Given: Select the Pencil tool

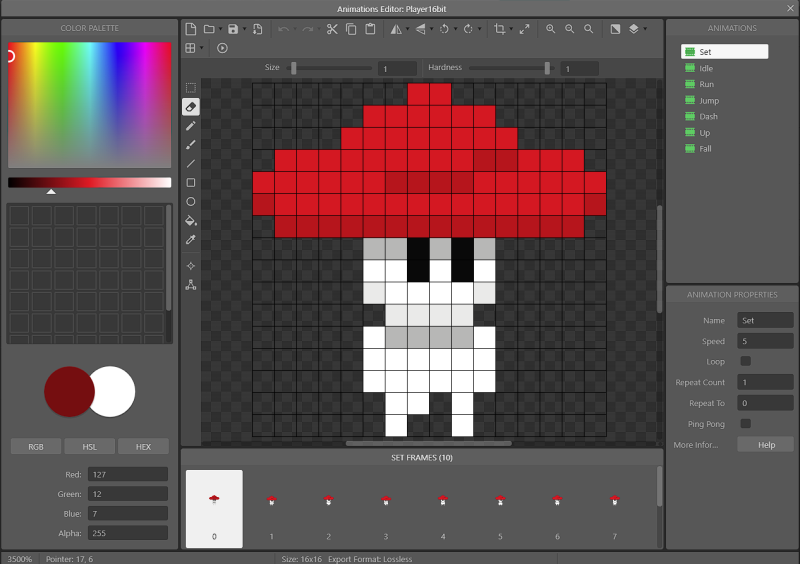Looking at the screenshot, I should [191, 126].
